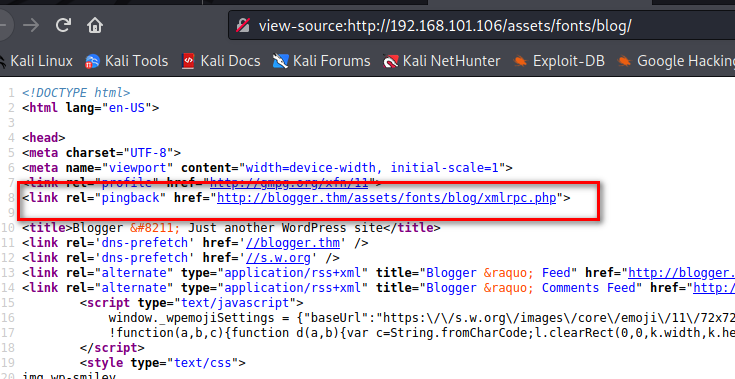
Task: Open the Kali Forums bookmark
Action: coord(322,61)
